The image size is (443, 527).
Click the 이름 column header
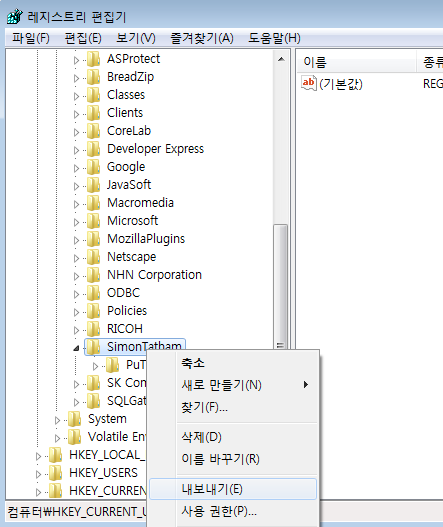point(357,62)
